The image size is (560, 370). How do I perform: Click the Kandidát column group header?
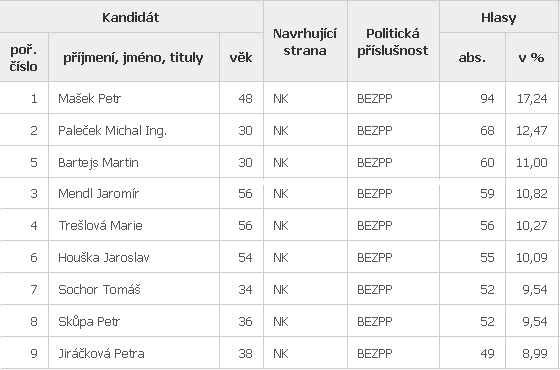point(131,17)
